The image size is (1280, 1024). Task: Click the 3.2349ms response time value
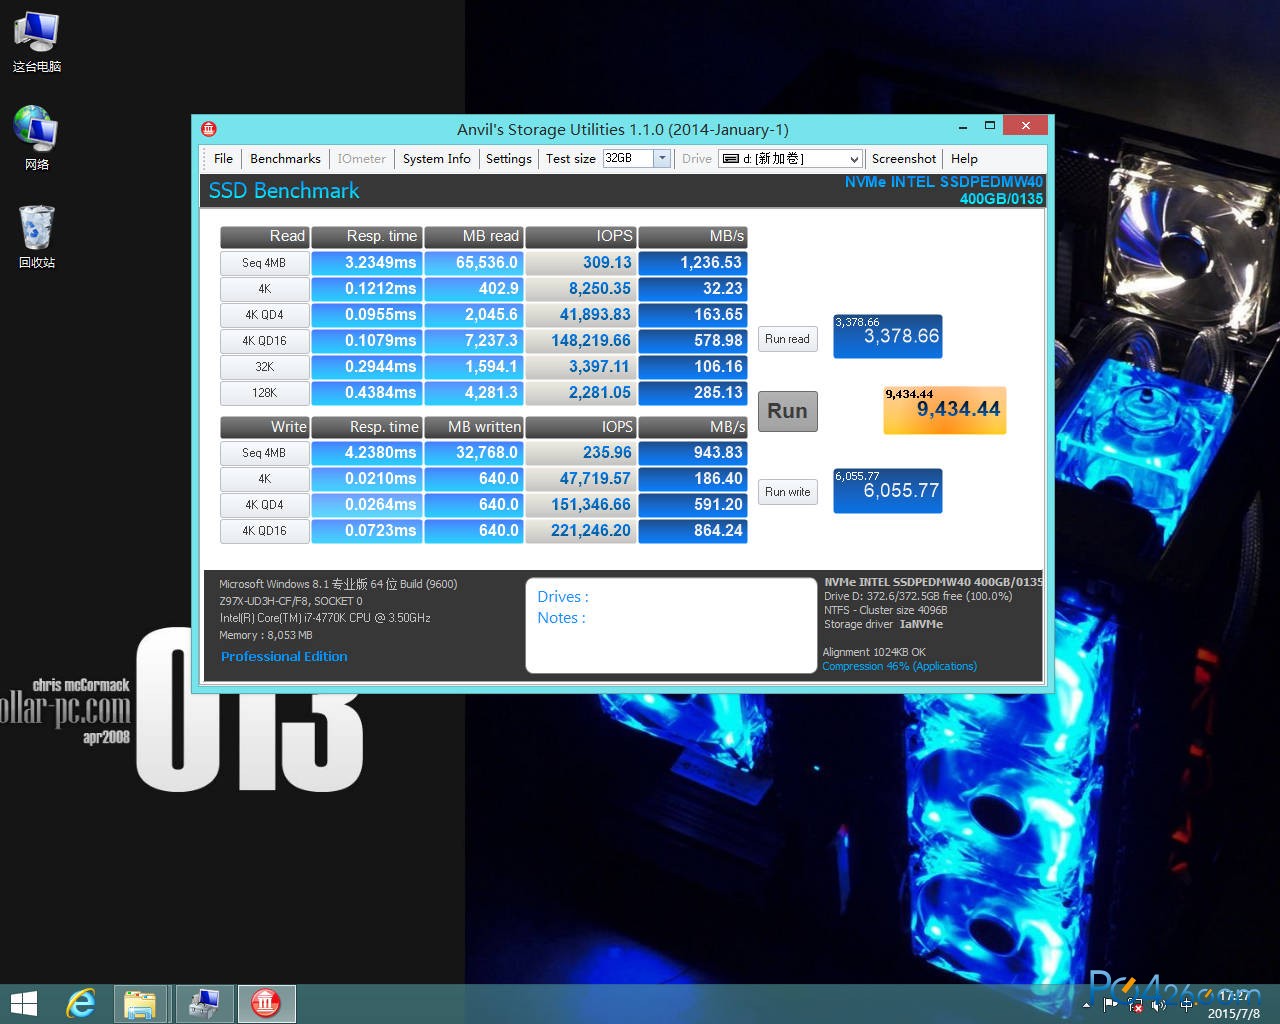coord(367,263)
